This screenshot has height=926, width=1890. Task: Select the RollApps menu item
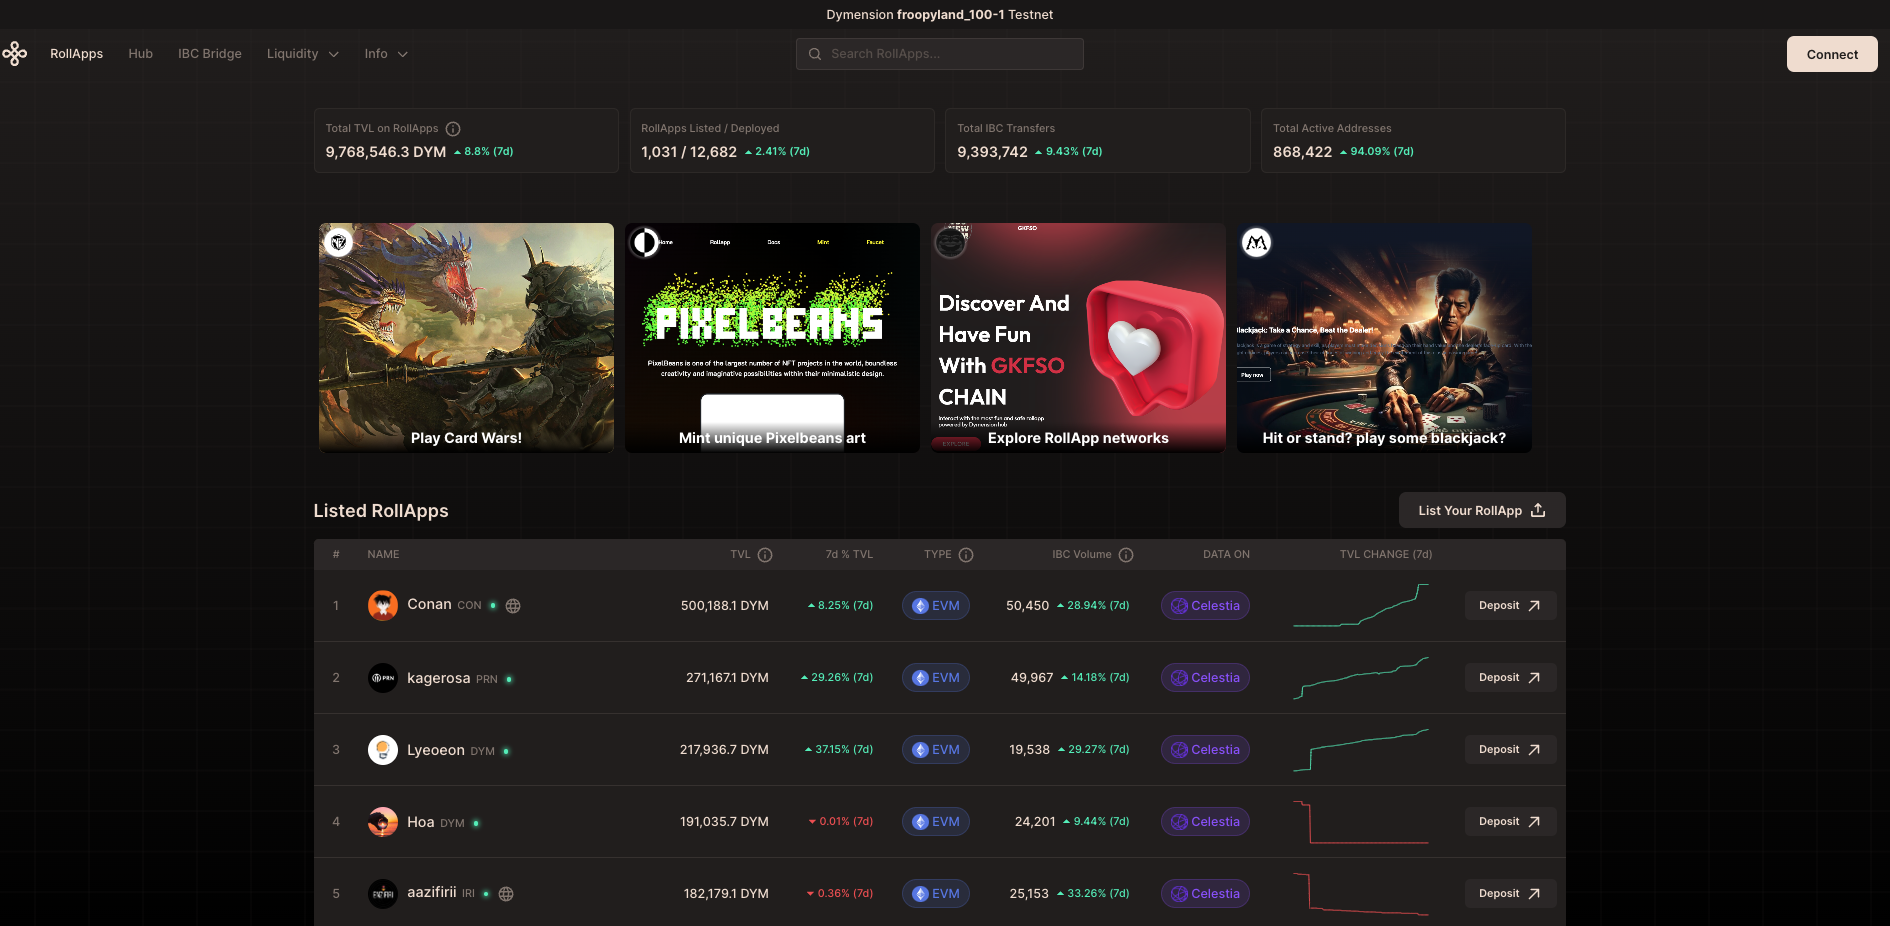(x=76, y=53)
